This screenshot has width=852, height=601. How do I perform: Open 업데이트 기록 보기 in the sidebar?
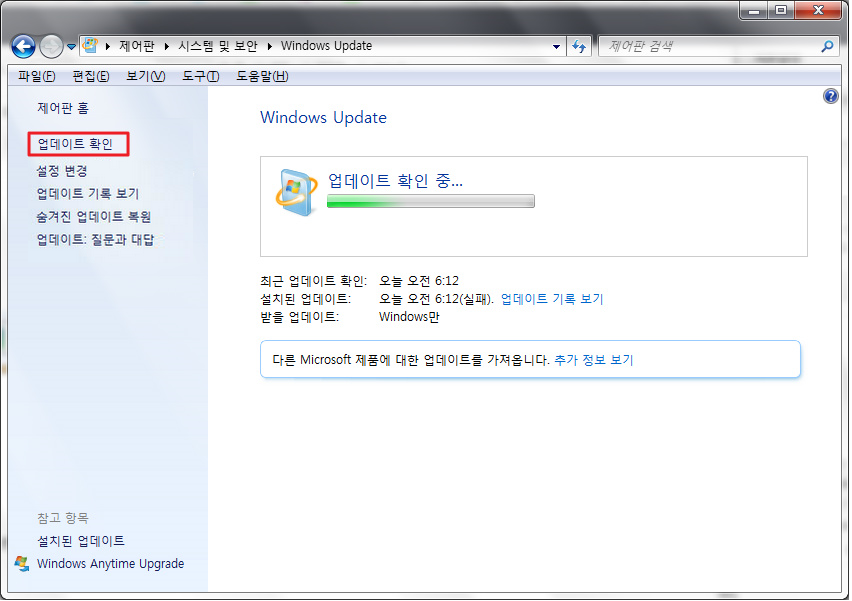(x=87, y=193)
